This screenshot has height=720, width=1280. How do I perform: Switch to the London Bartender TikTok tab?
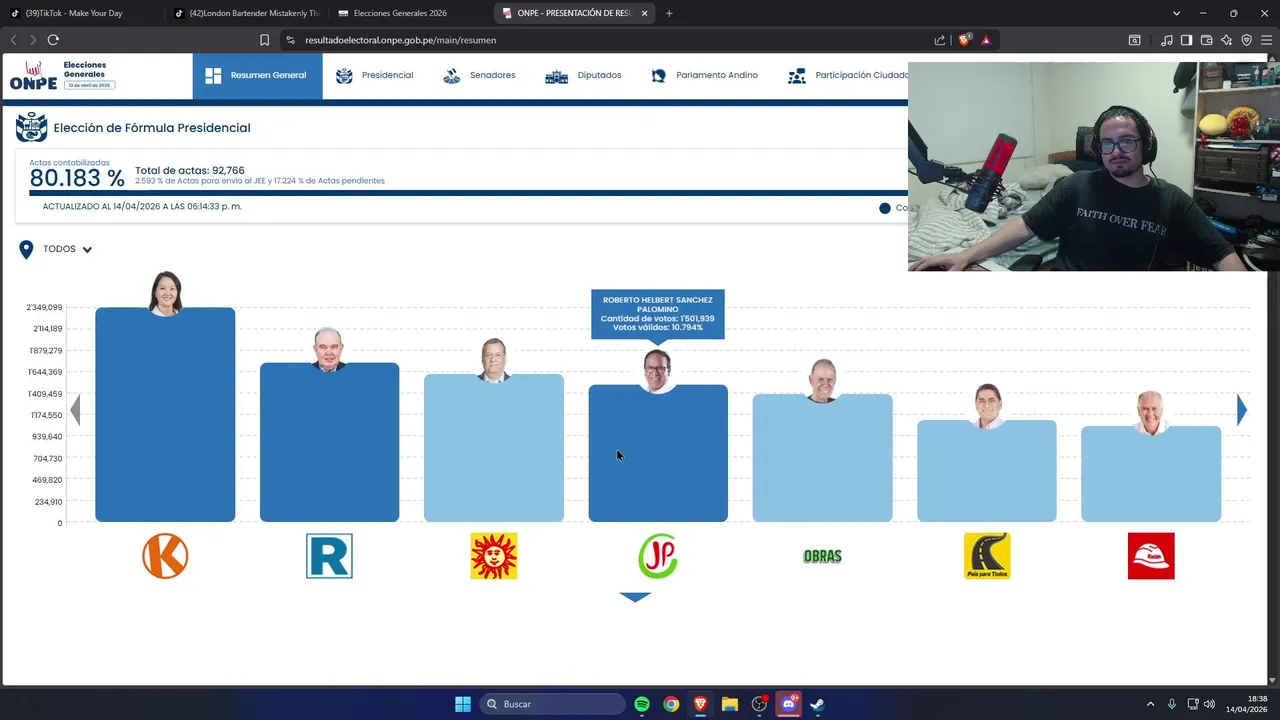tap(245, 13)
